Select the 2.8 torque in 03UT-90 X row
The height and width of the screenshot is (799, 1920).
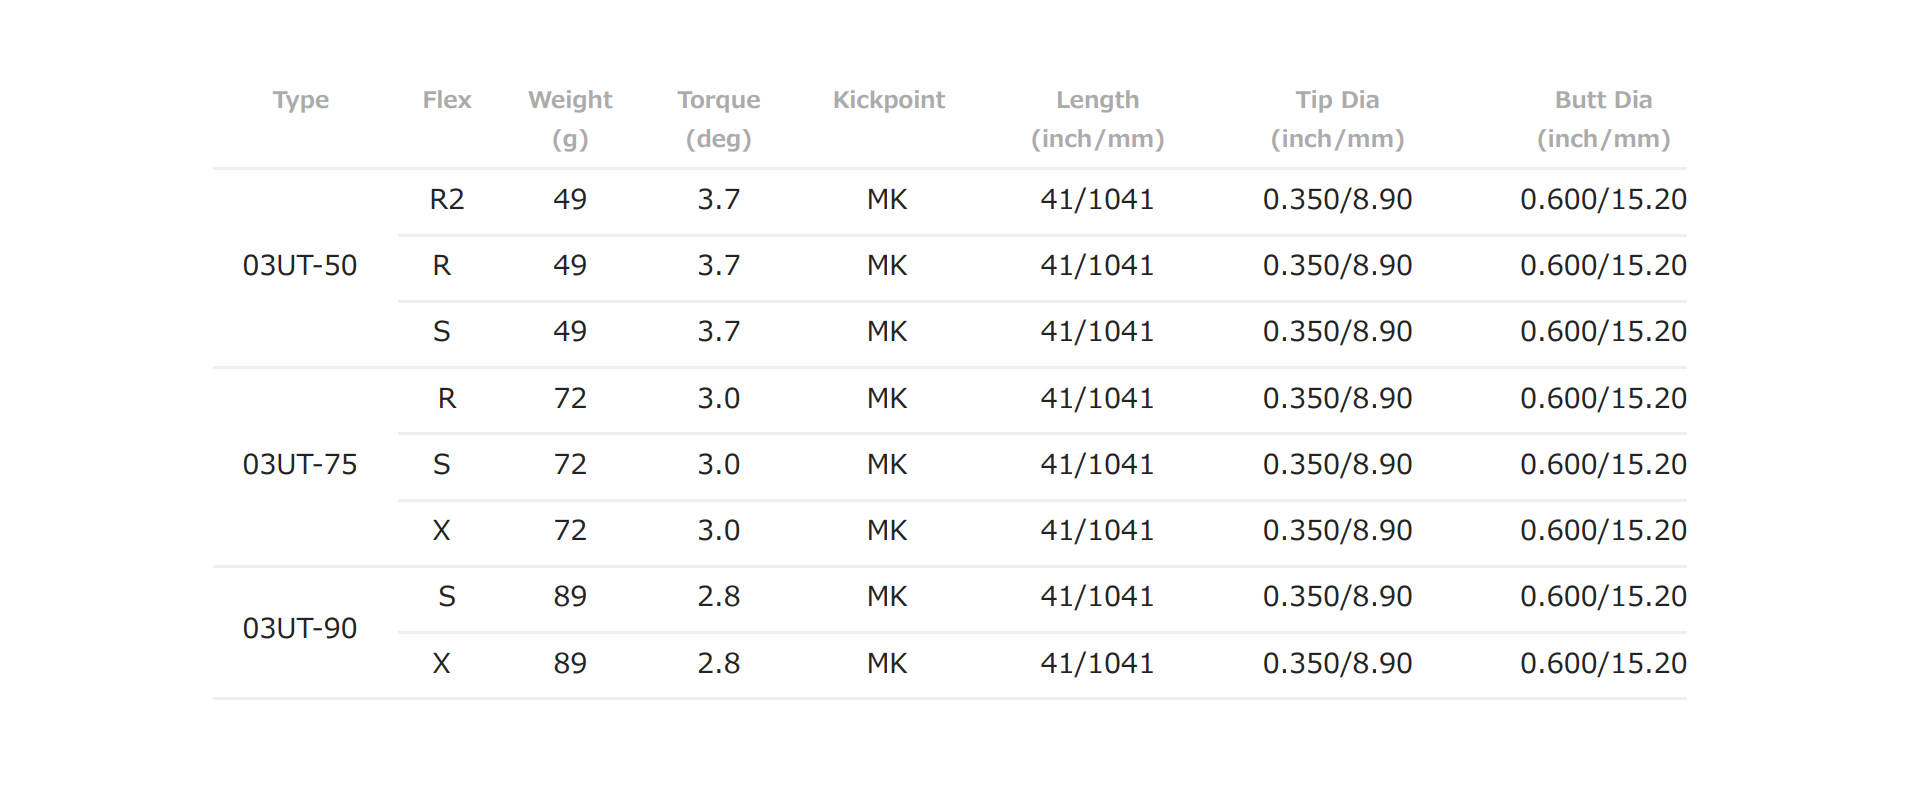tap(718, 664)
